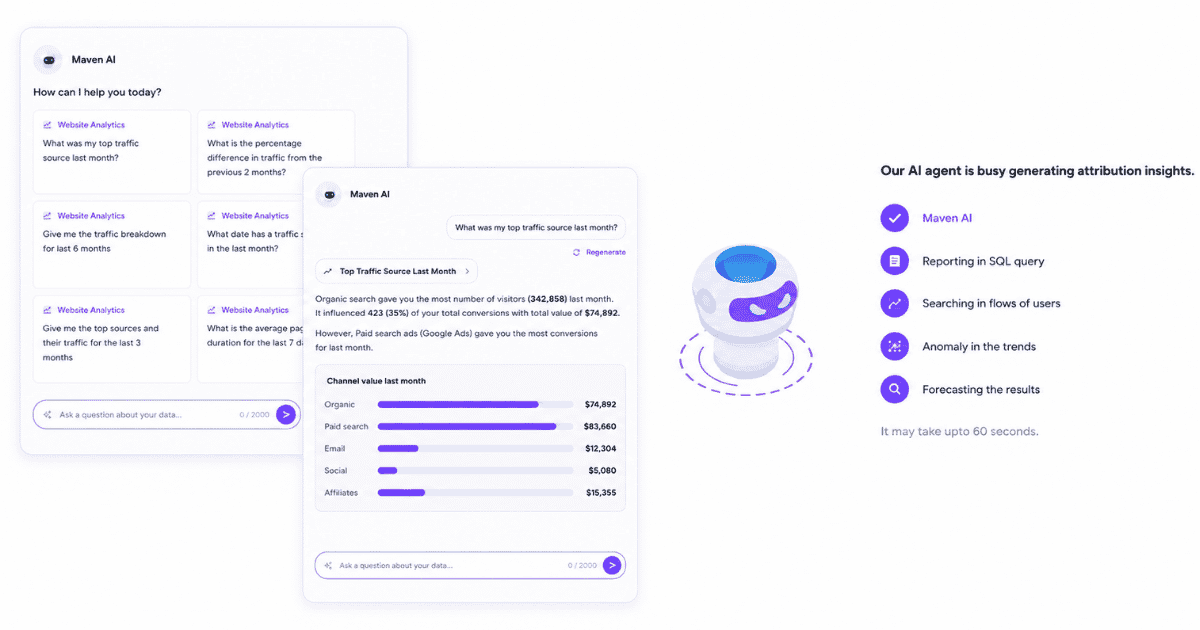This screenshot has height=630, width=1200.
Task: Click the $74,892 Organic value
Action: coord(600,404)
